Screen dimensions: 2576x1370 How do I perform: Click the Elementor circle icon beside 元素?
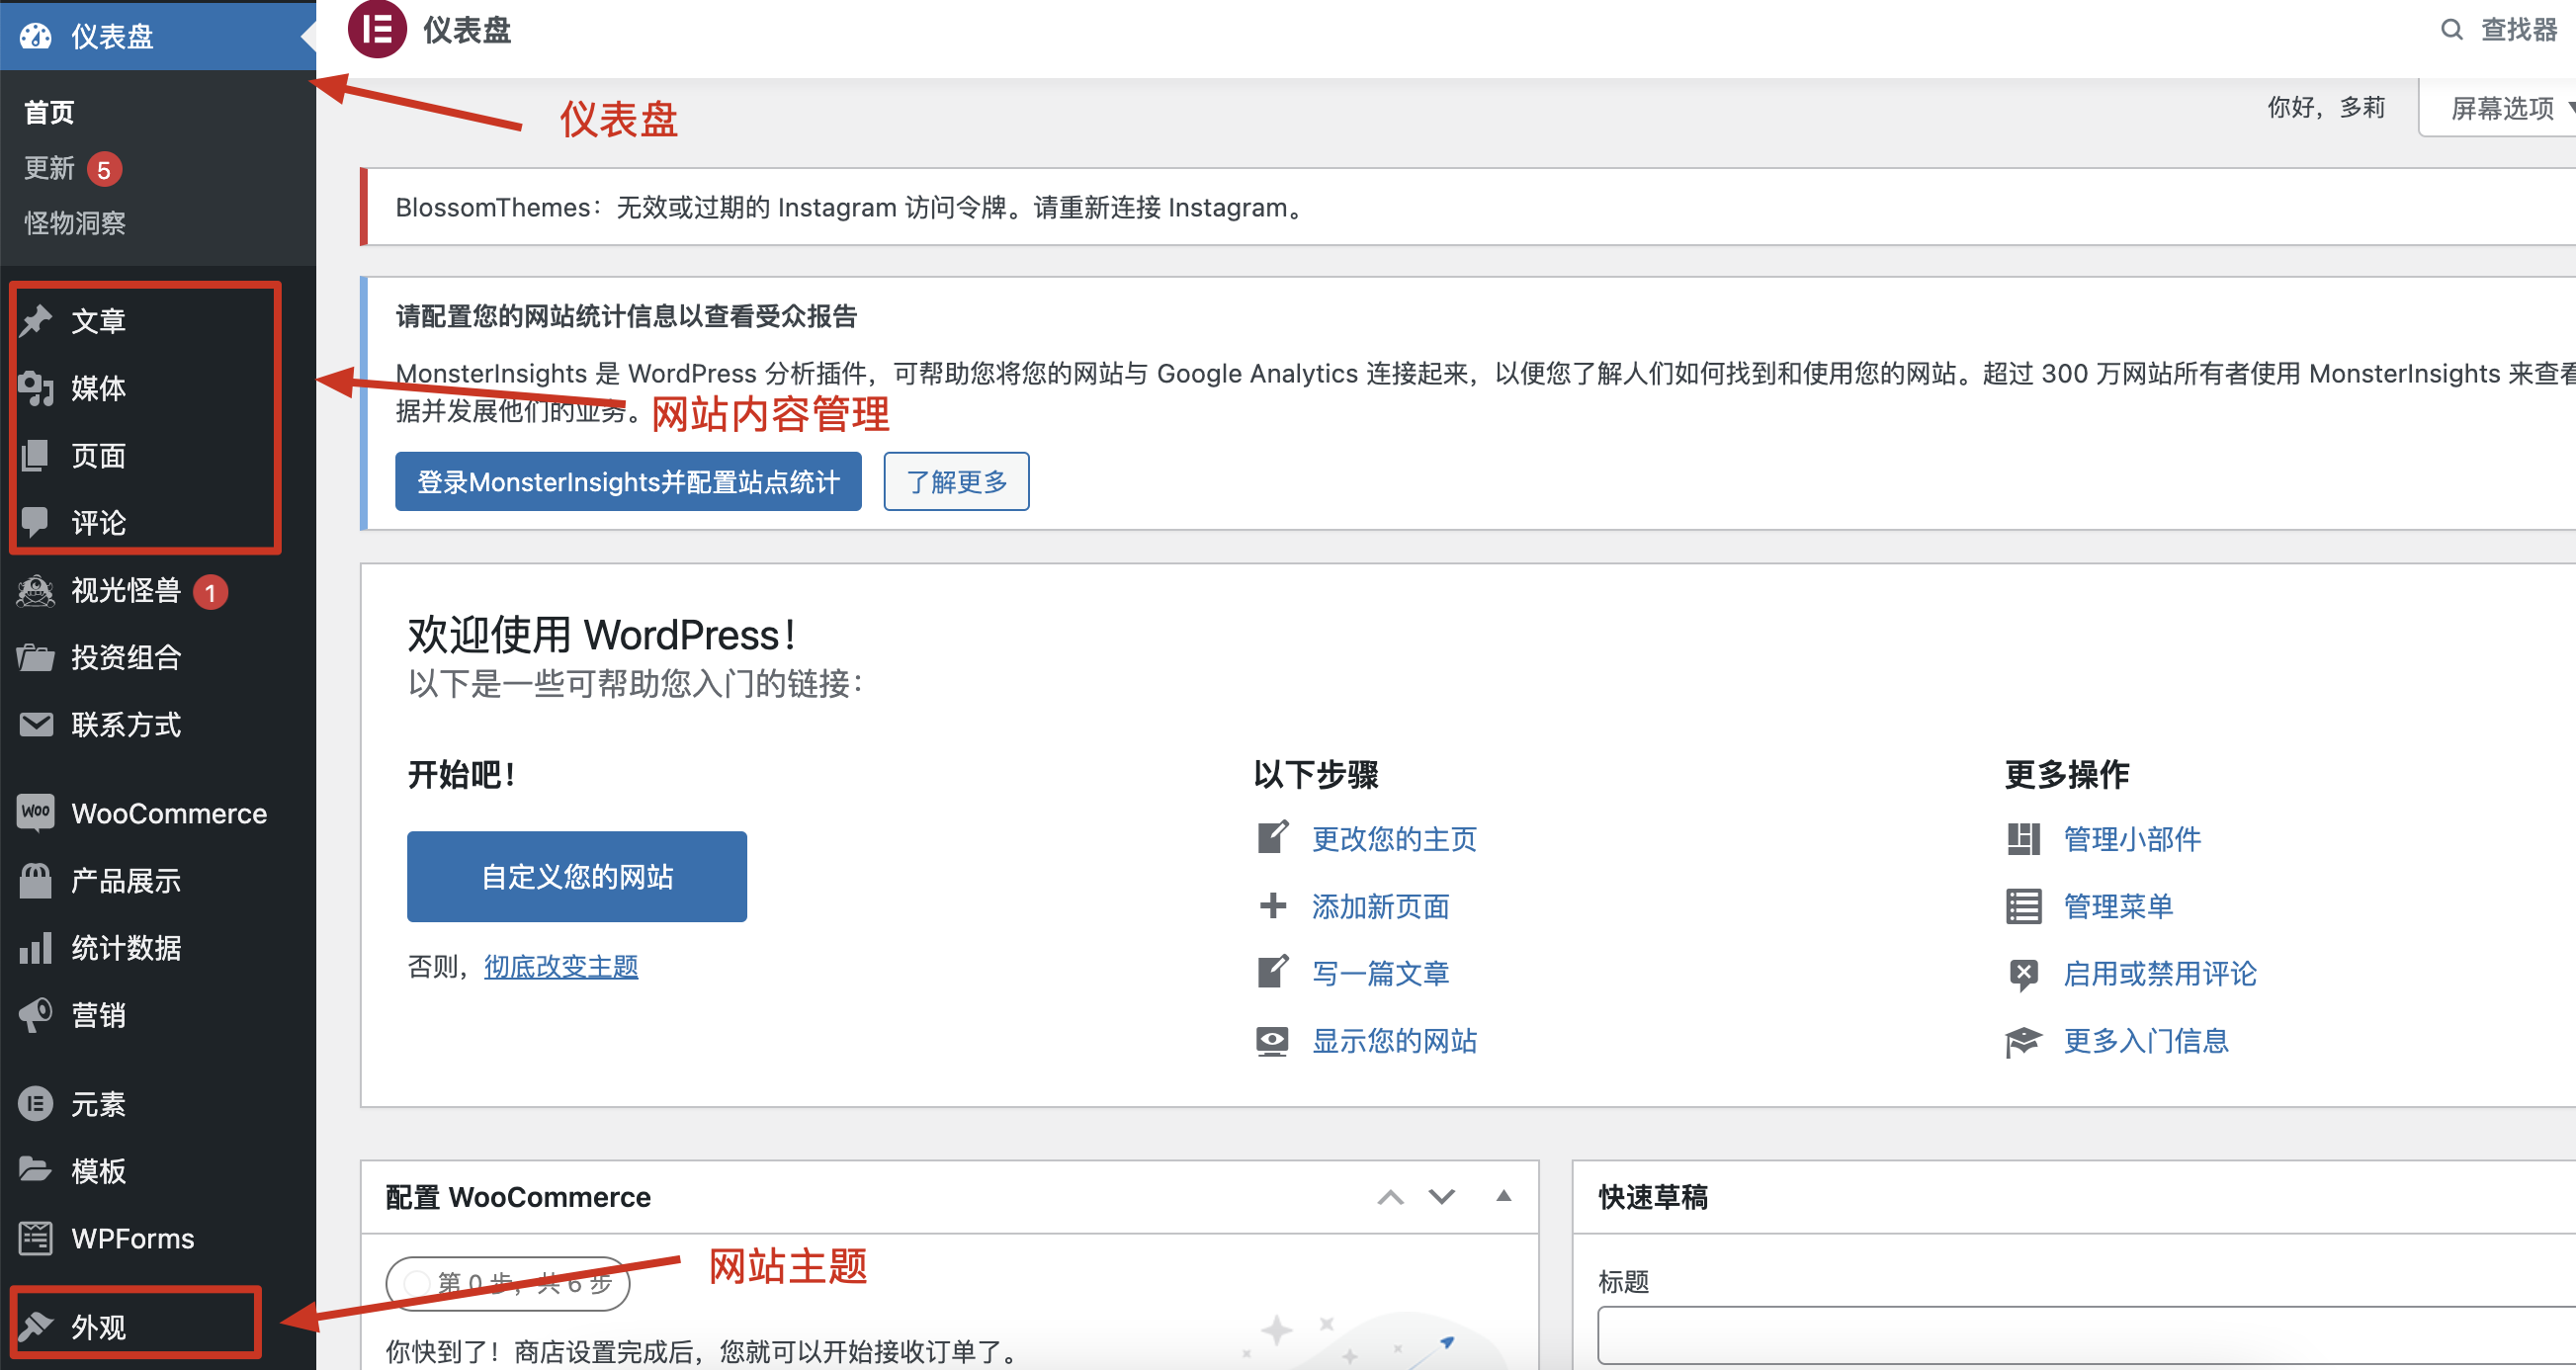tap(36, 1104)
